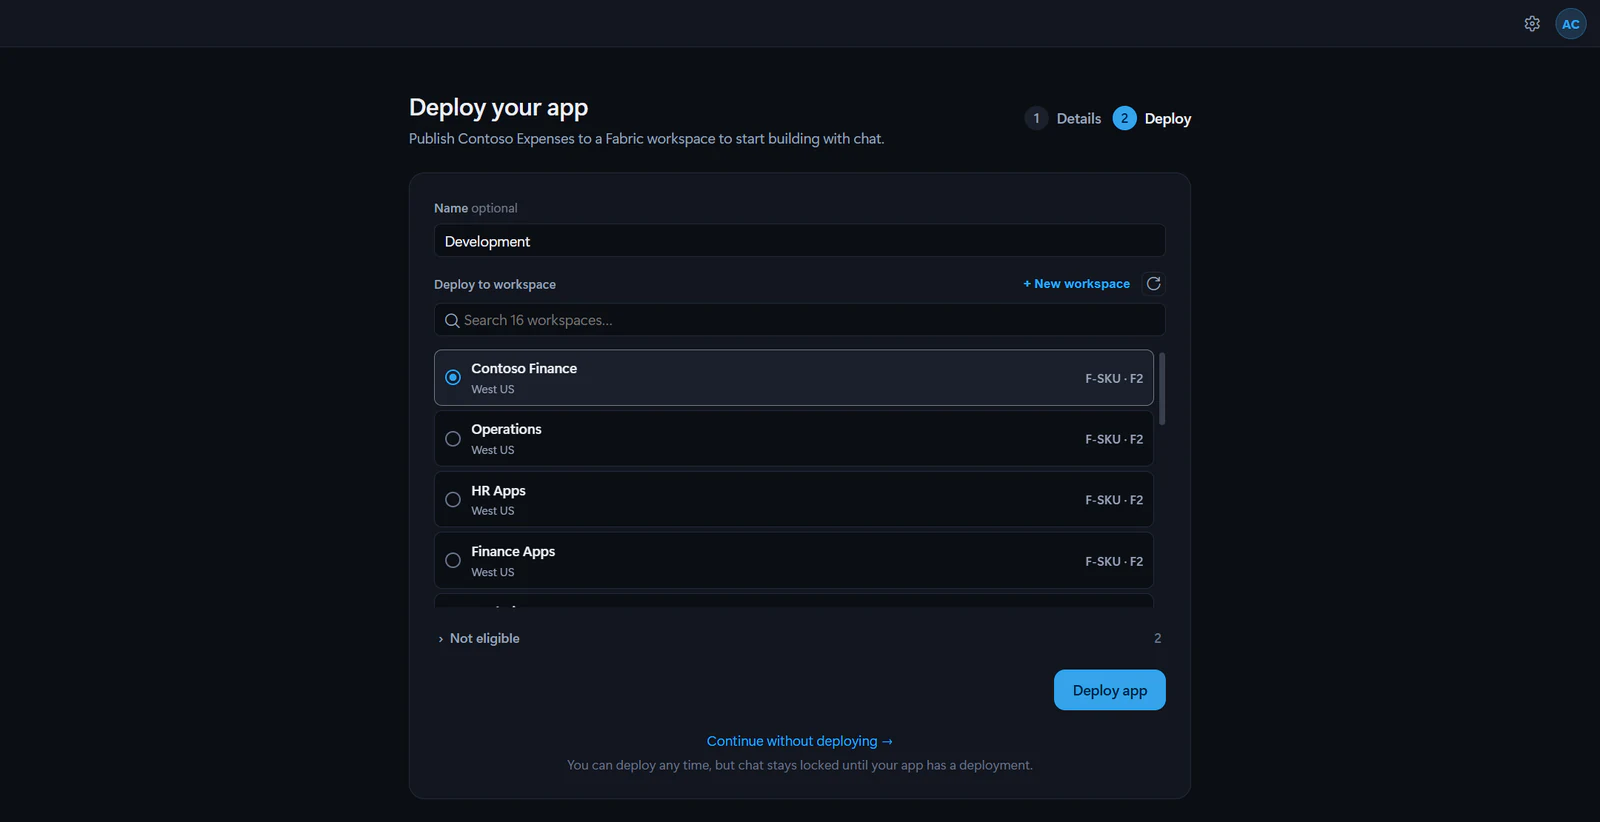This screenshot has width=1600, height=822.
Task: Click the search magnifier icon
Action: [x=452, y=321]
